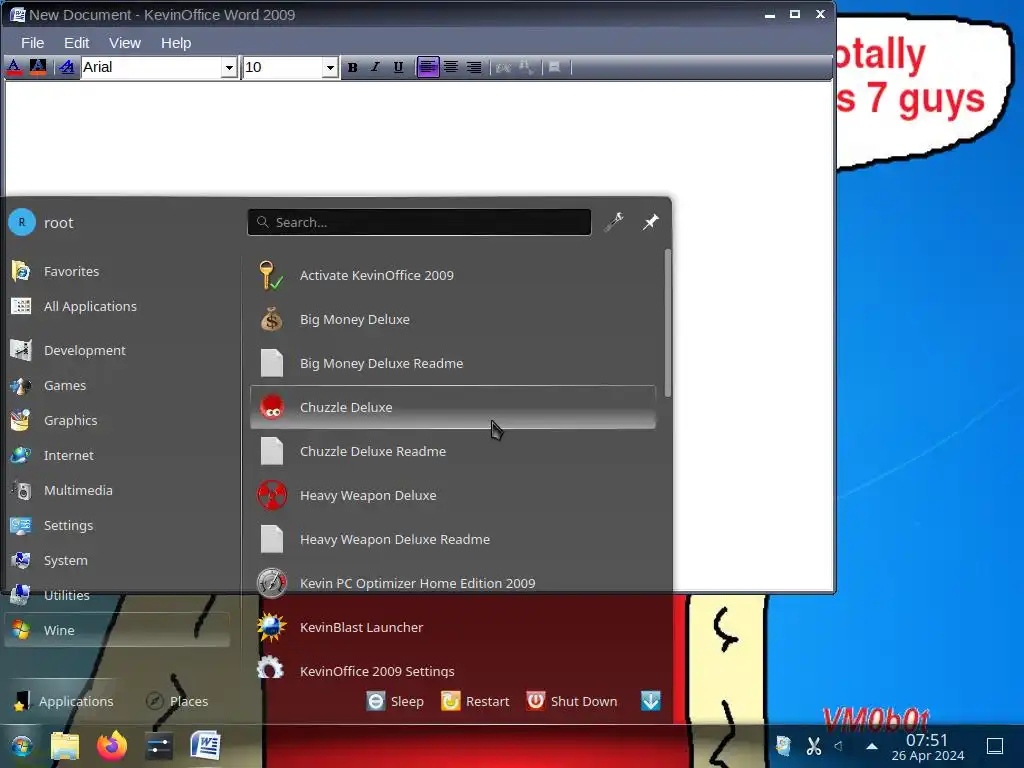Viewport: 1024px width, 768px height.
Task: Expand hidden system tray icons
Action: click(x=872, y=746)
